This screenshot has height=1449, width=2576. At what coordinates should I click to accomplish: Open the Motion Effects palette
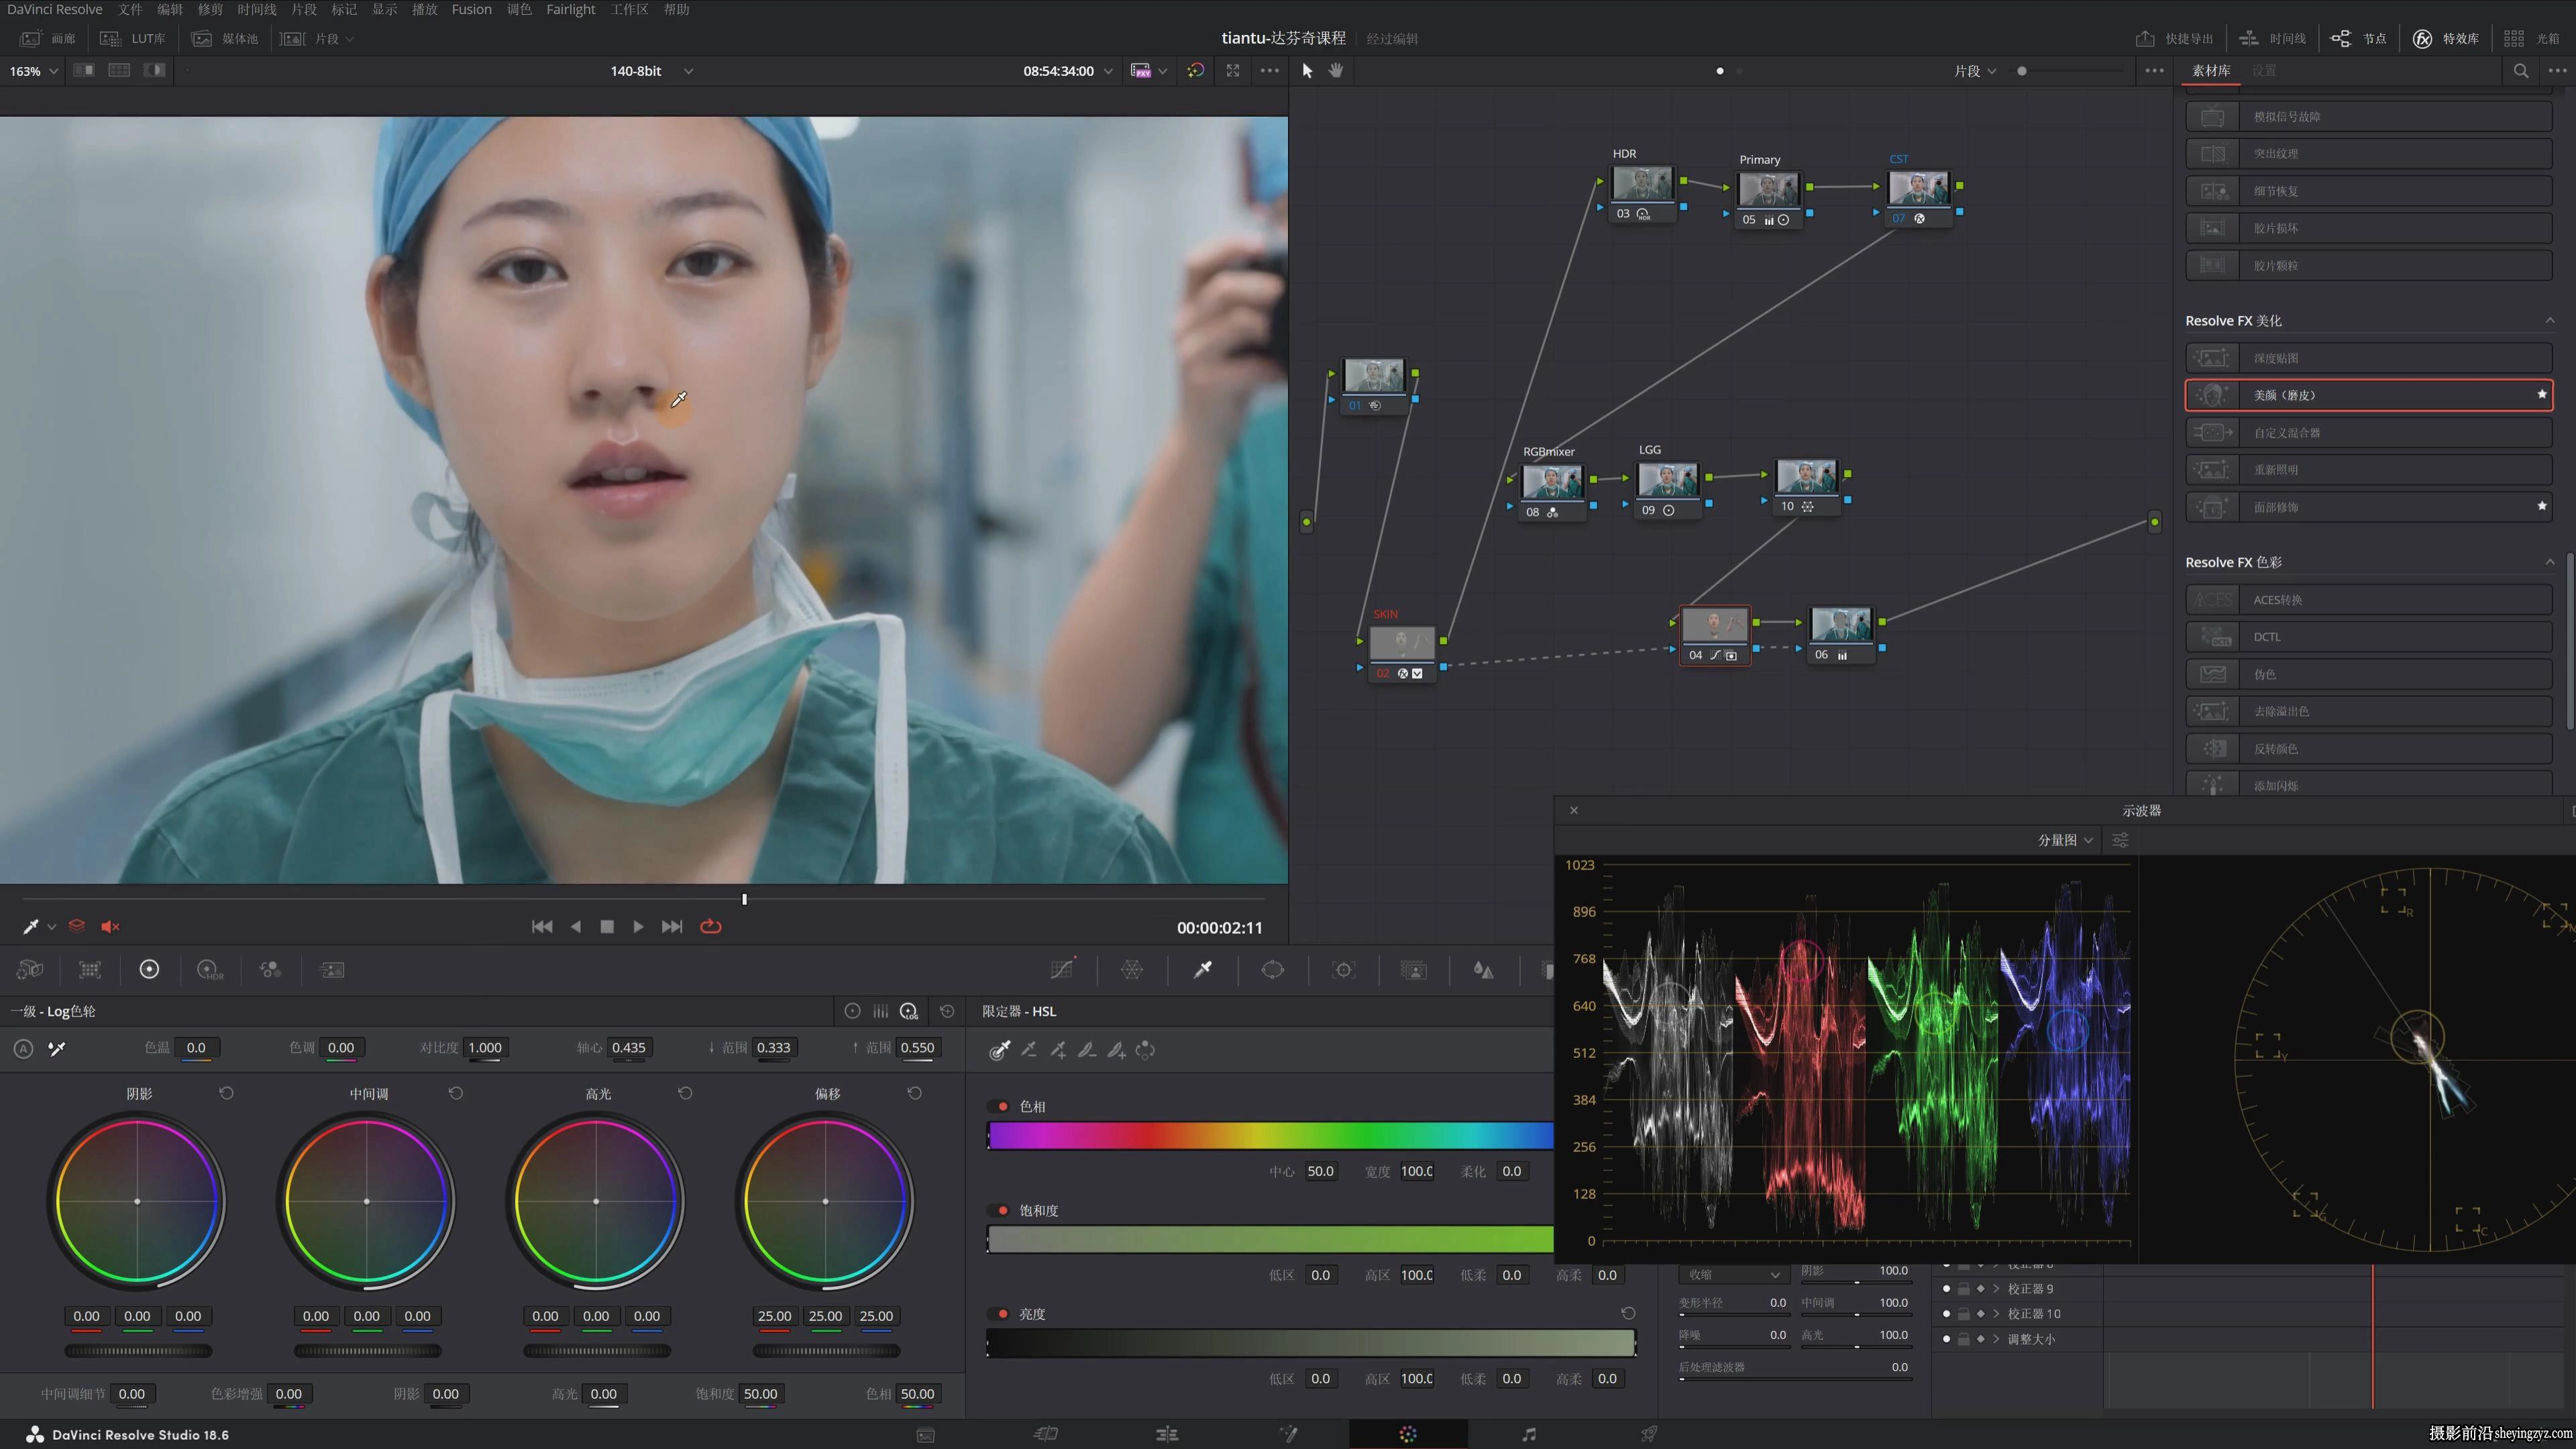point(332,969)
